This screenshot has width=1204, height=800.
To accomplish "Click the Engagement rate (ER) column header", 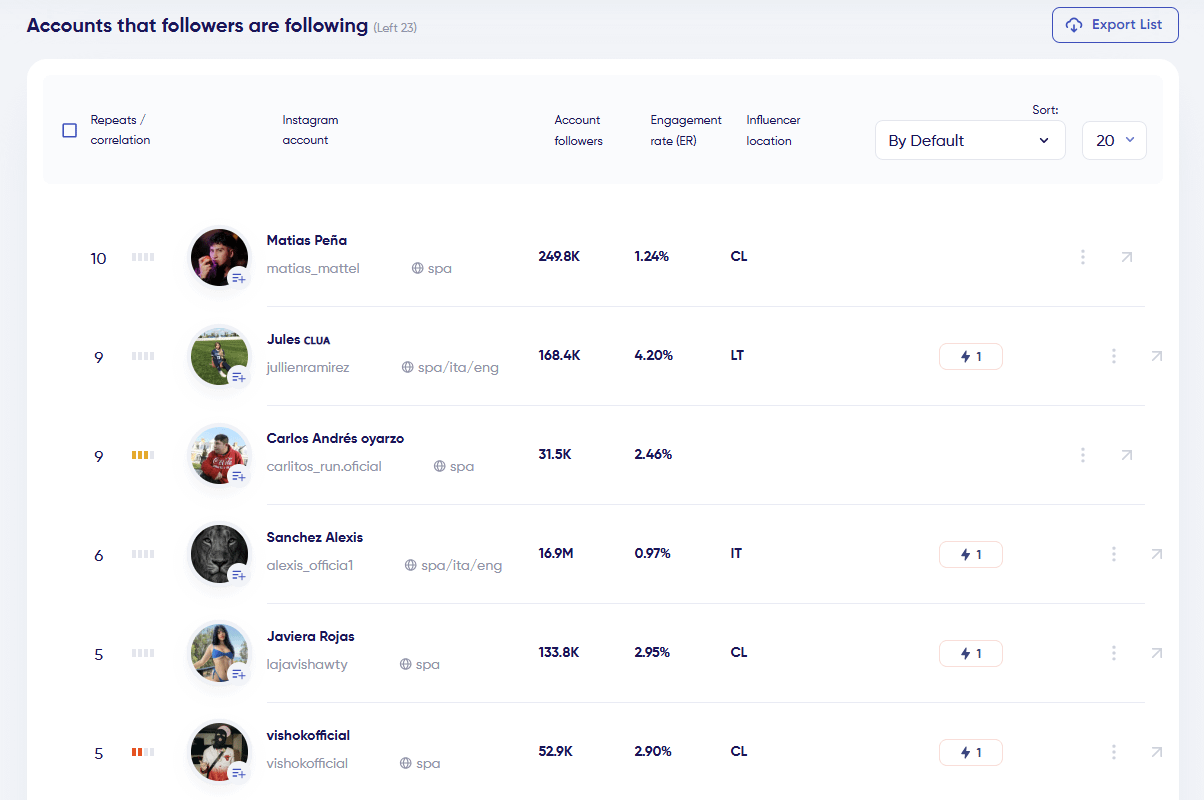I will click(x=685, y=130).
